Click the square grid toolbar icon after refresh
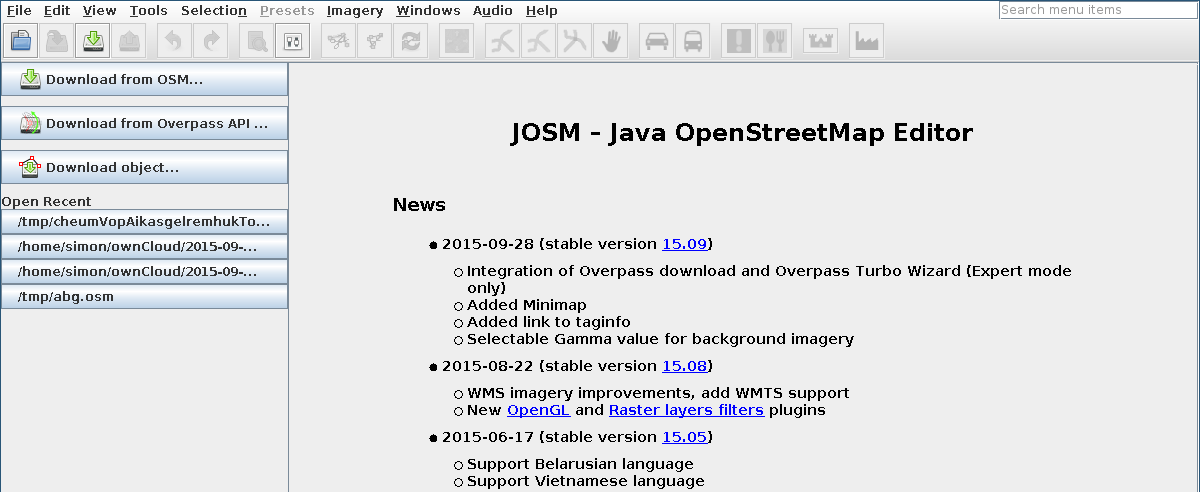Screen dimensions: 1200x492 (x=457, y=41)
